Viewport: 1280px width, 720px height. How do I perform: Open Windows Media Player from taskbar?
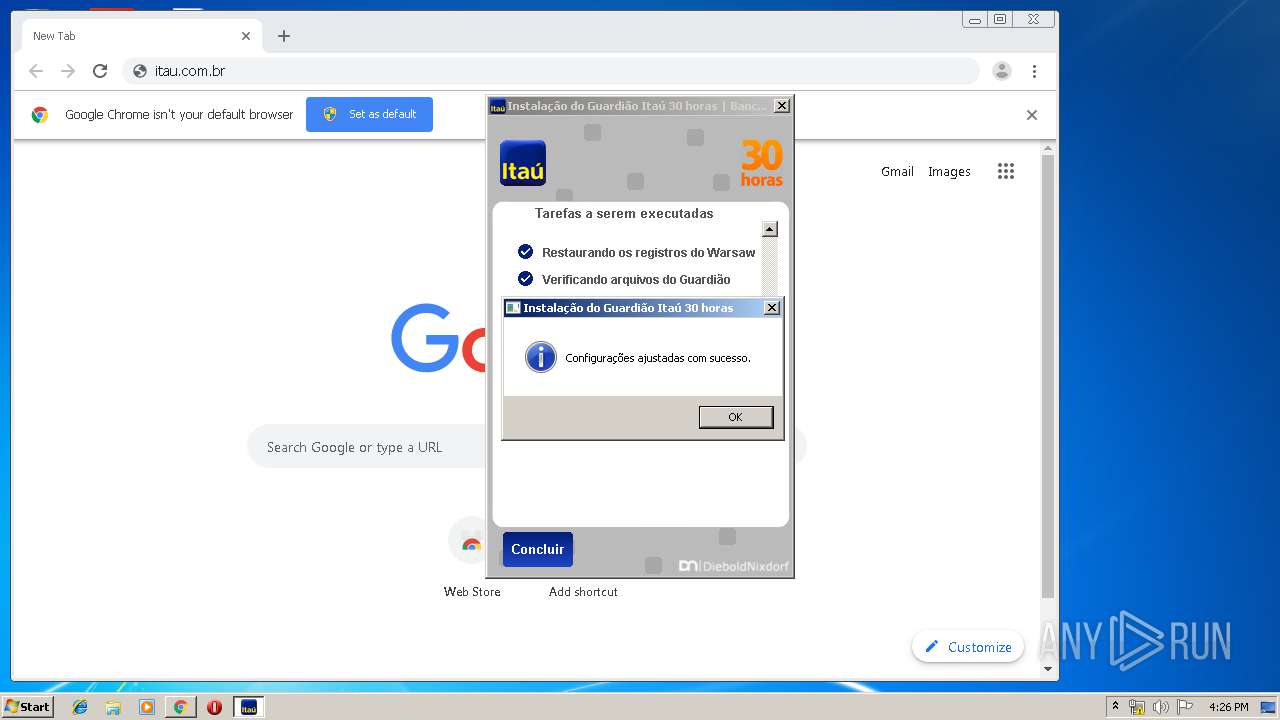point(147,707)
